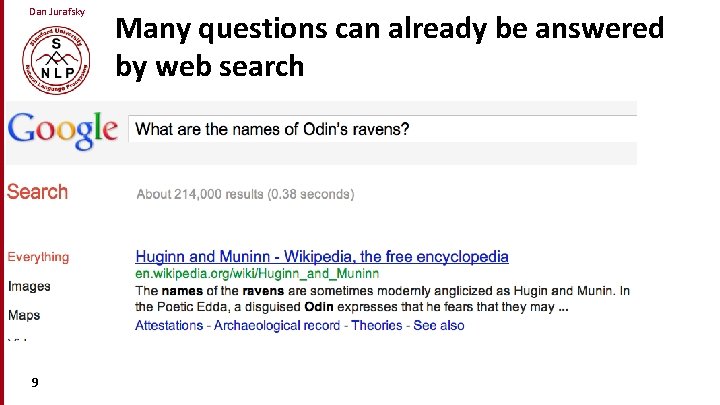Click the red Search heading
720x405 pixels.
point(38,192)
